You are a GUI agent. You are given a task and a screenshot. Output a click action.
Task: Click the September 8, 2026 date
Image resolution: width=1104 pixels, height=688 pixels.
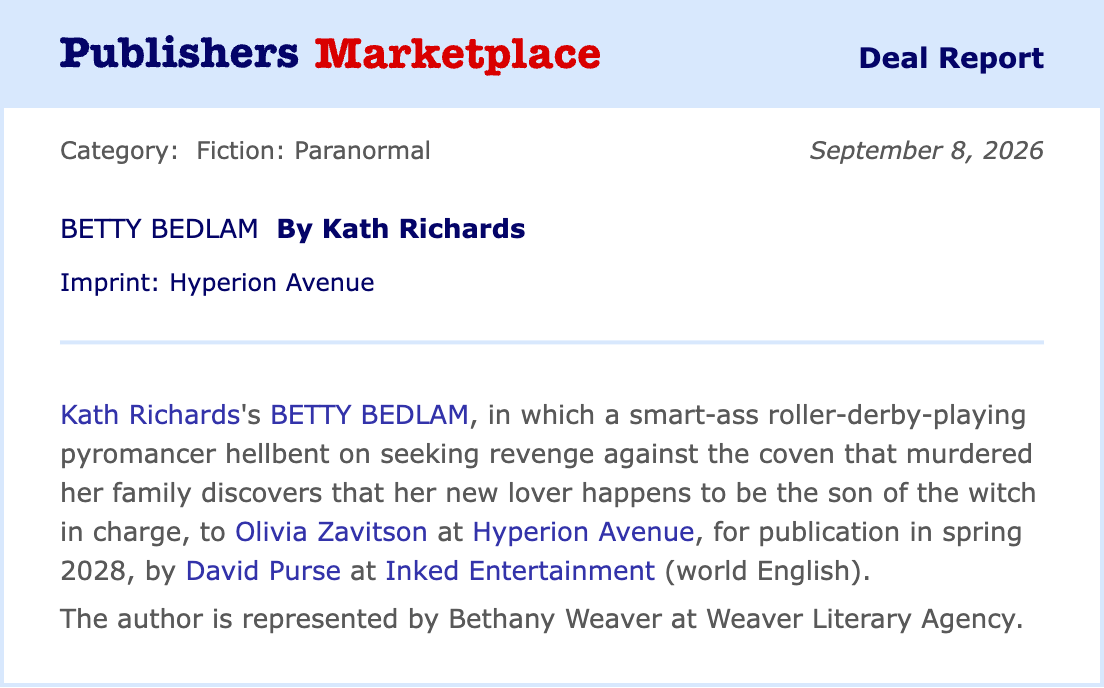(x=927, y=151)
